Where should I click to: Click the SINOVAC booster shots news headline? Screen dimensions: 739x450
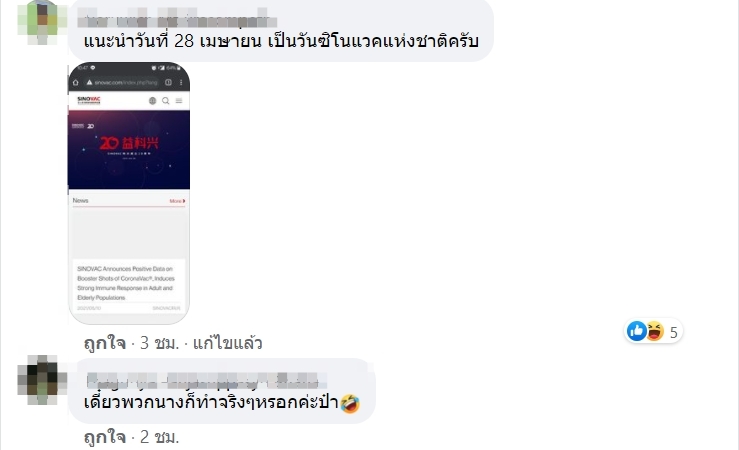[x=126, y=283]
